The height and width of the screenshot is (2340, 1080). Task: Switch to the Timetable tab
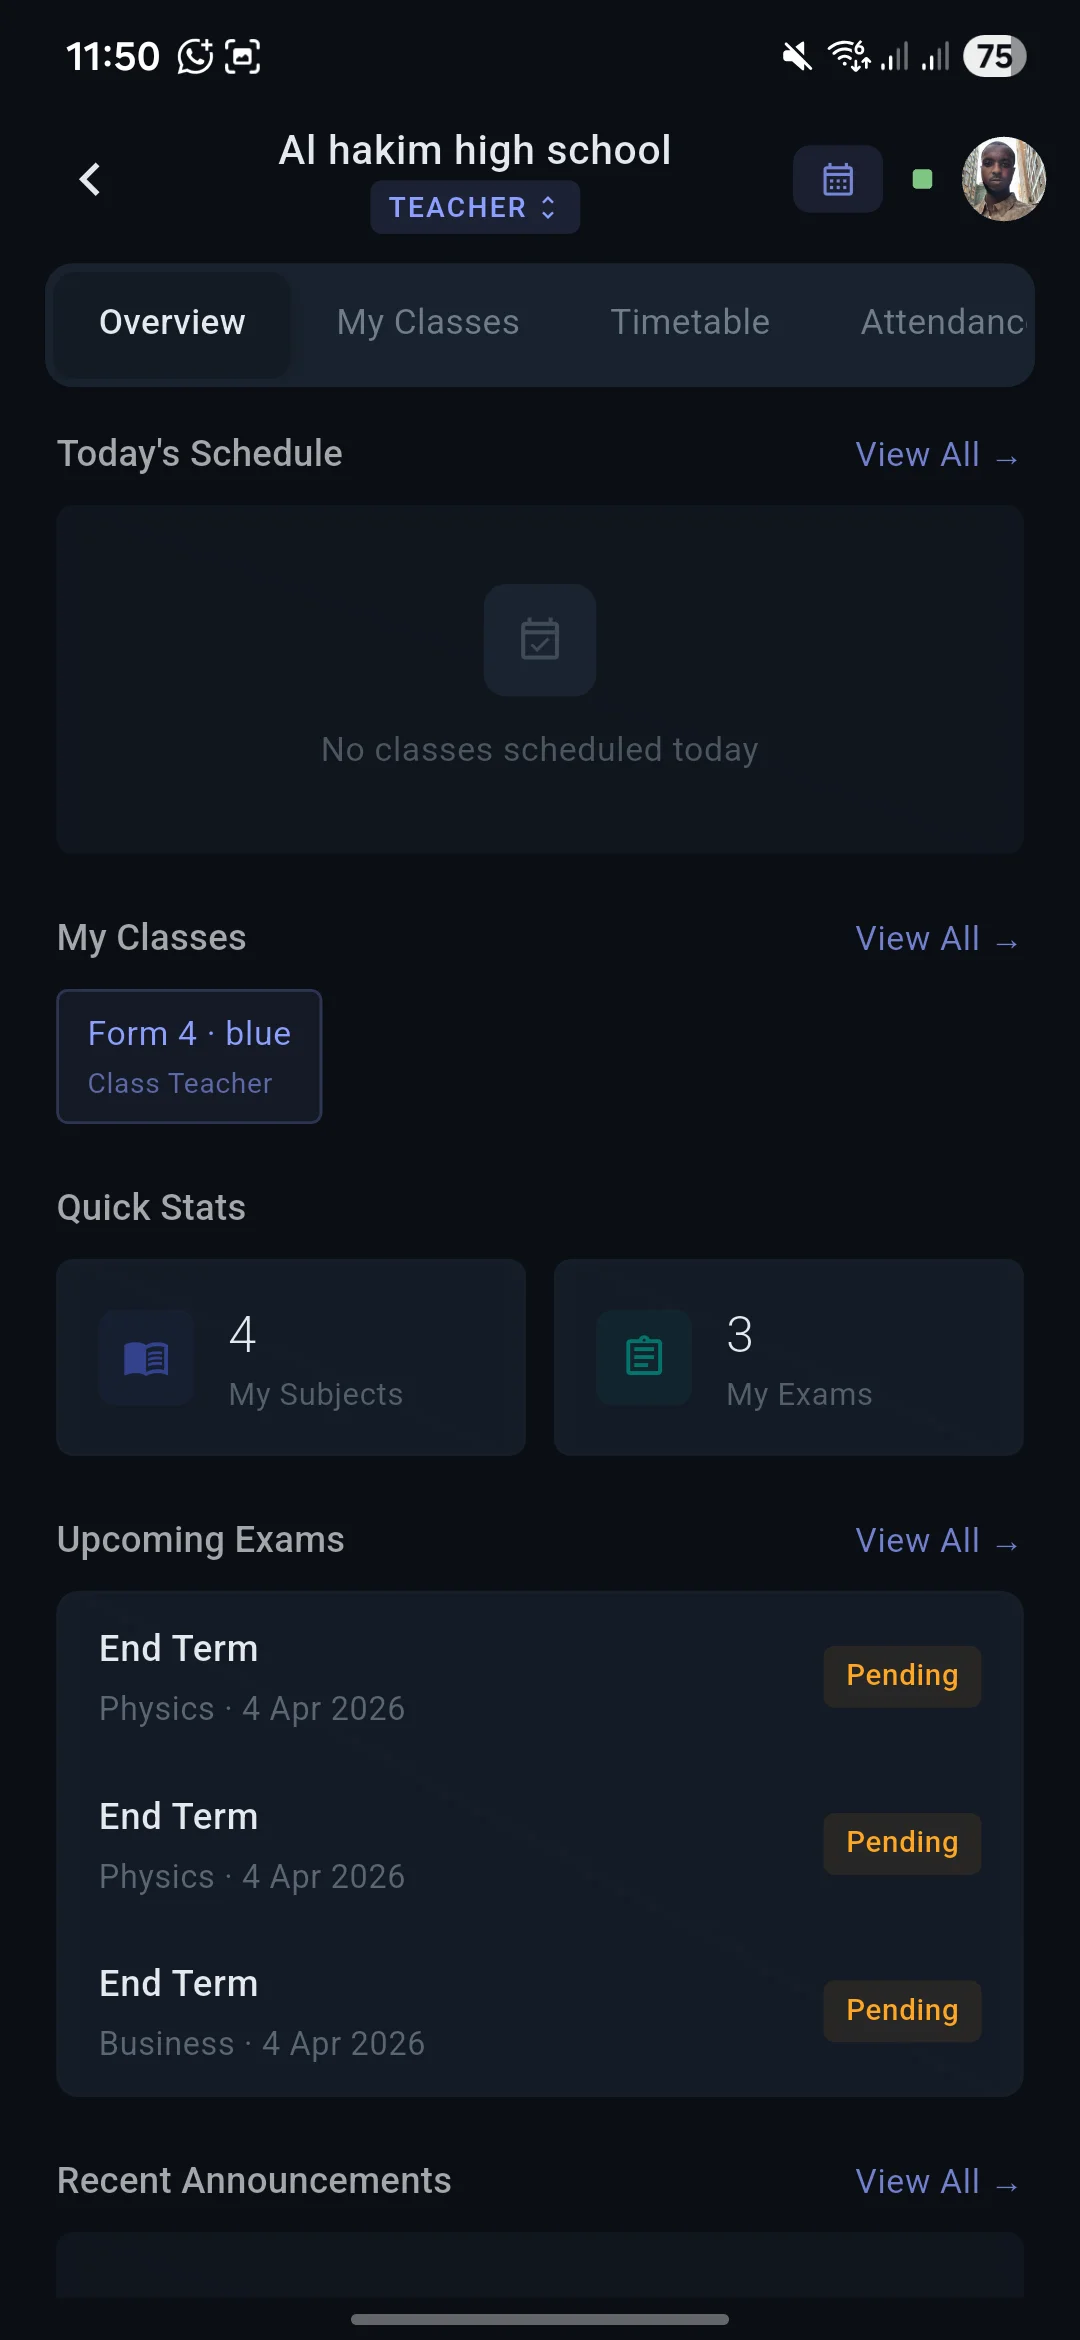pos(689,322)
